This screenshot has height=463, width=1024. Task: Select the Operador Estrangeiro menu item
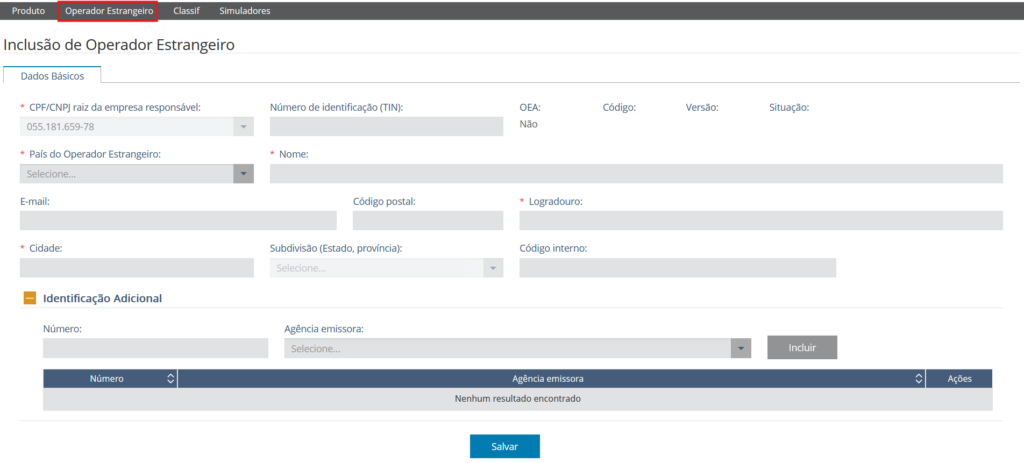[x=109, y=10]
